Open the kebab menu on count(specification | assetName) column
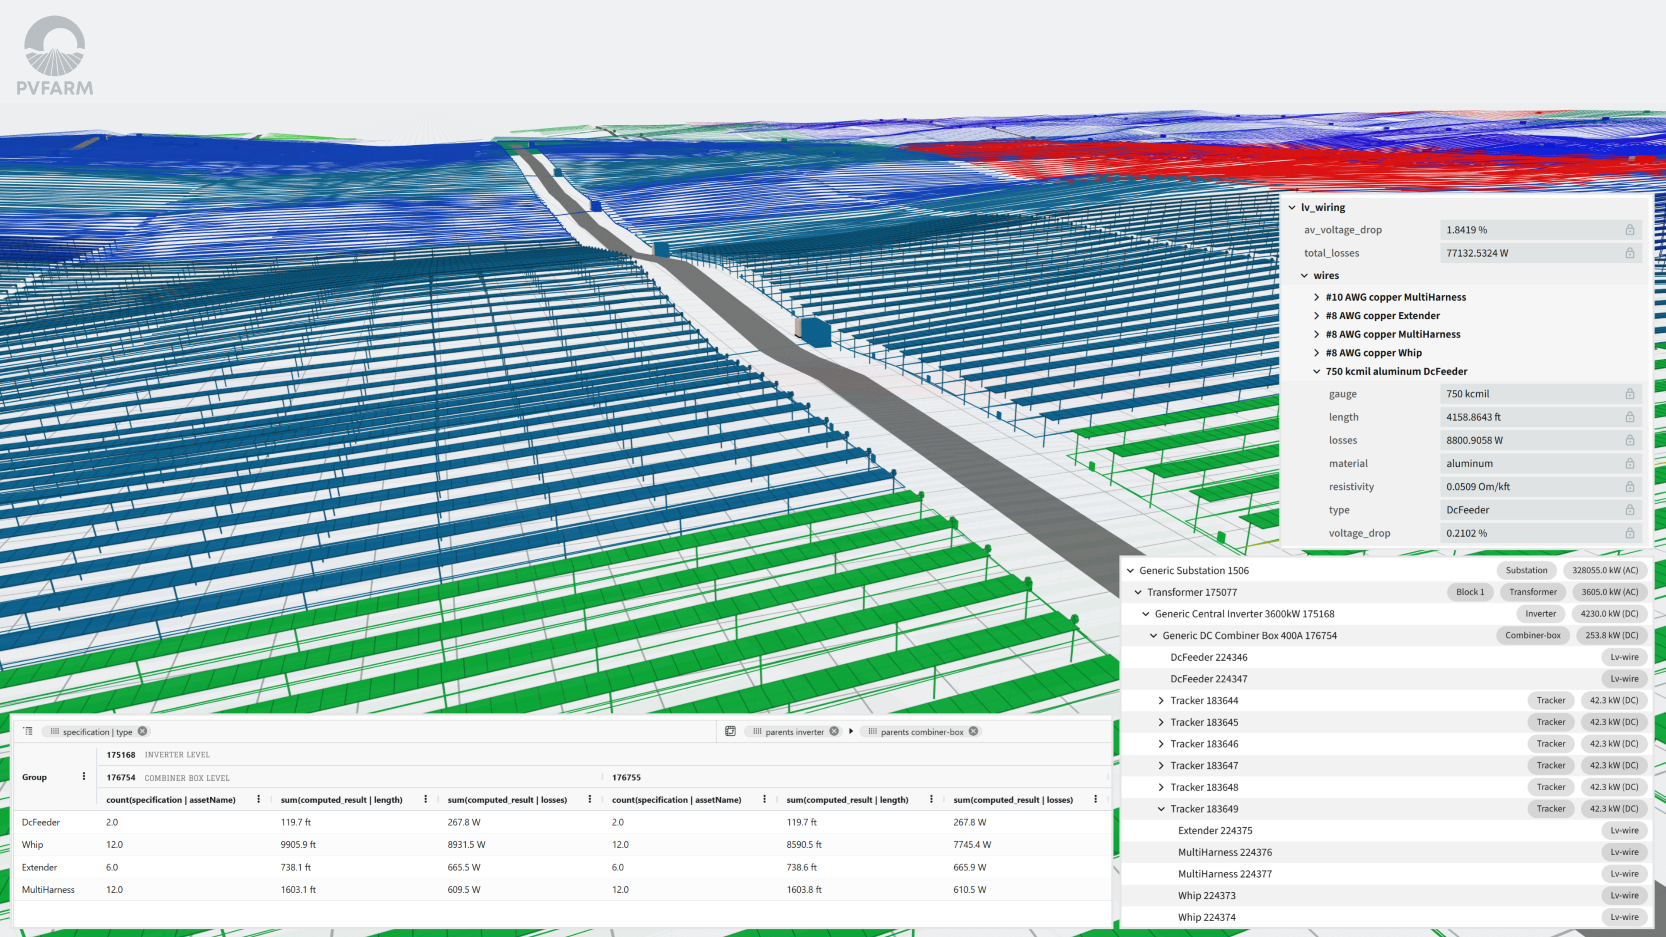1666x937 pixels. (259, 799)
